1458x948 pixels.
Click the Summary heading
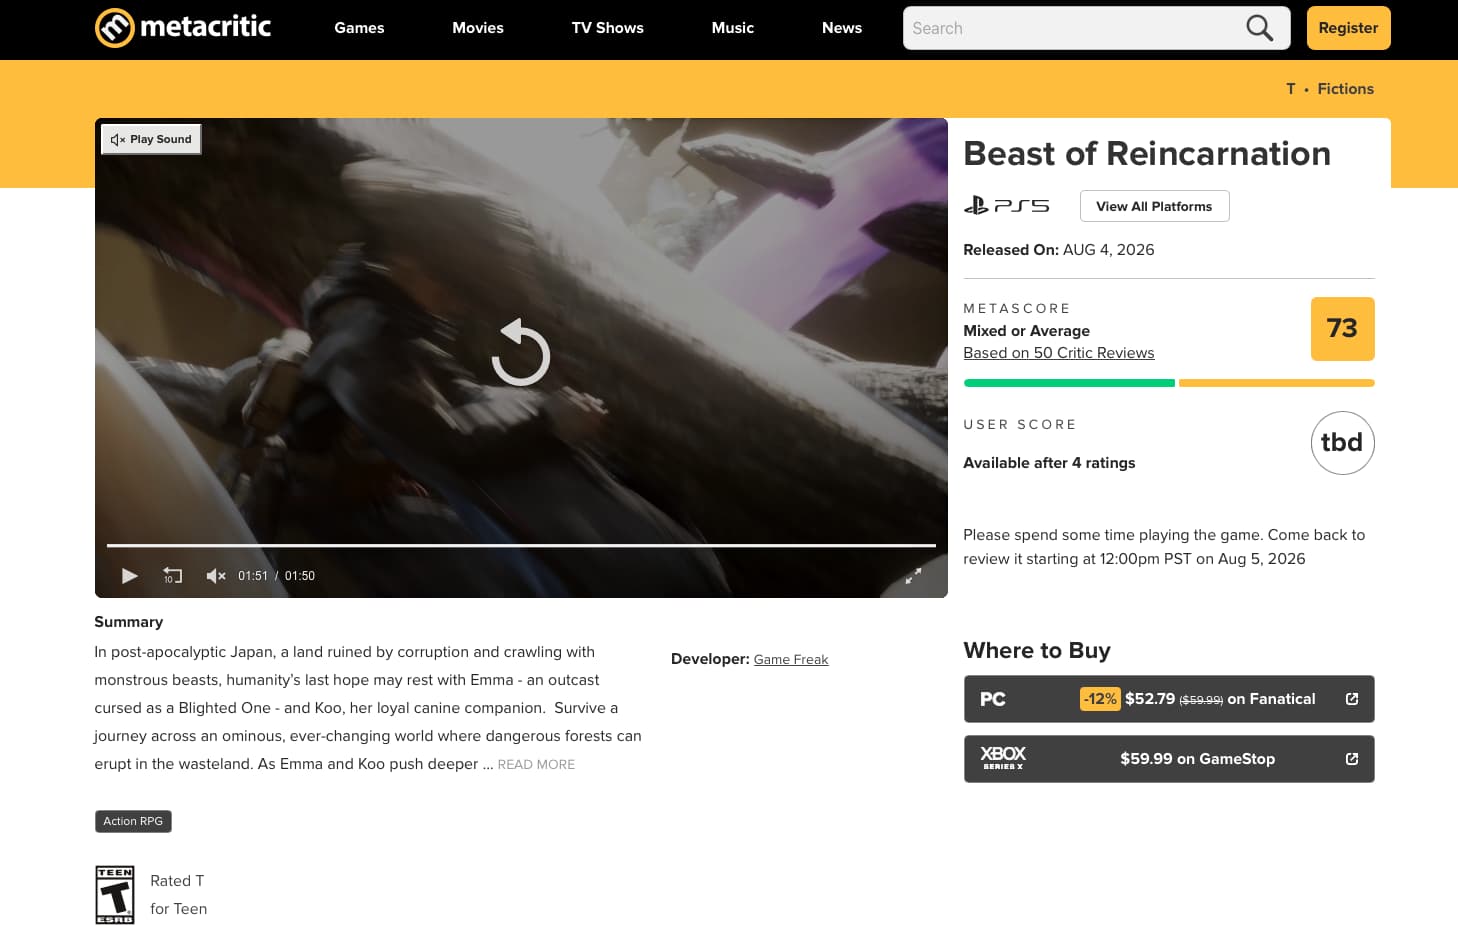[129, 622]
